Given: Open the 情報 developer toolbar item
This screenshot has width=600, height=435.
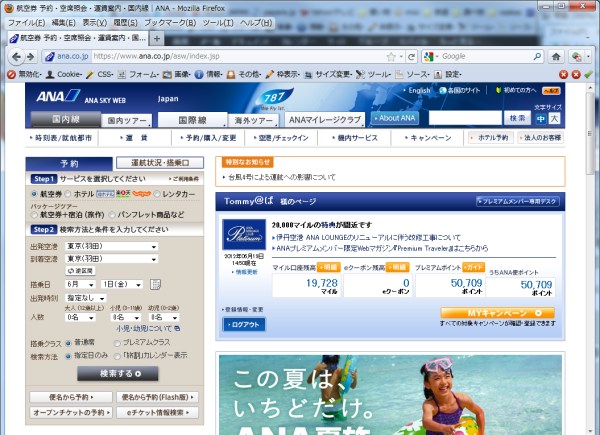Looking at the screenshot, I should tap(209, 74).
